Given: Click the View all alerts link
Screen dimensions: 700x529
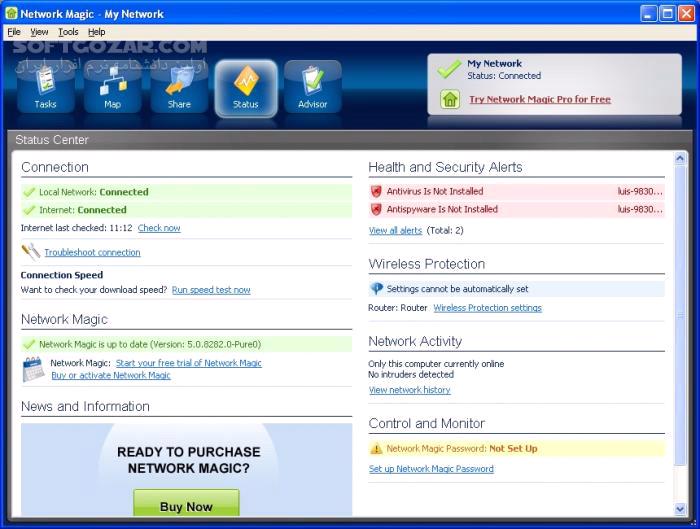Looking at the screenshot, I should [396, 231].
